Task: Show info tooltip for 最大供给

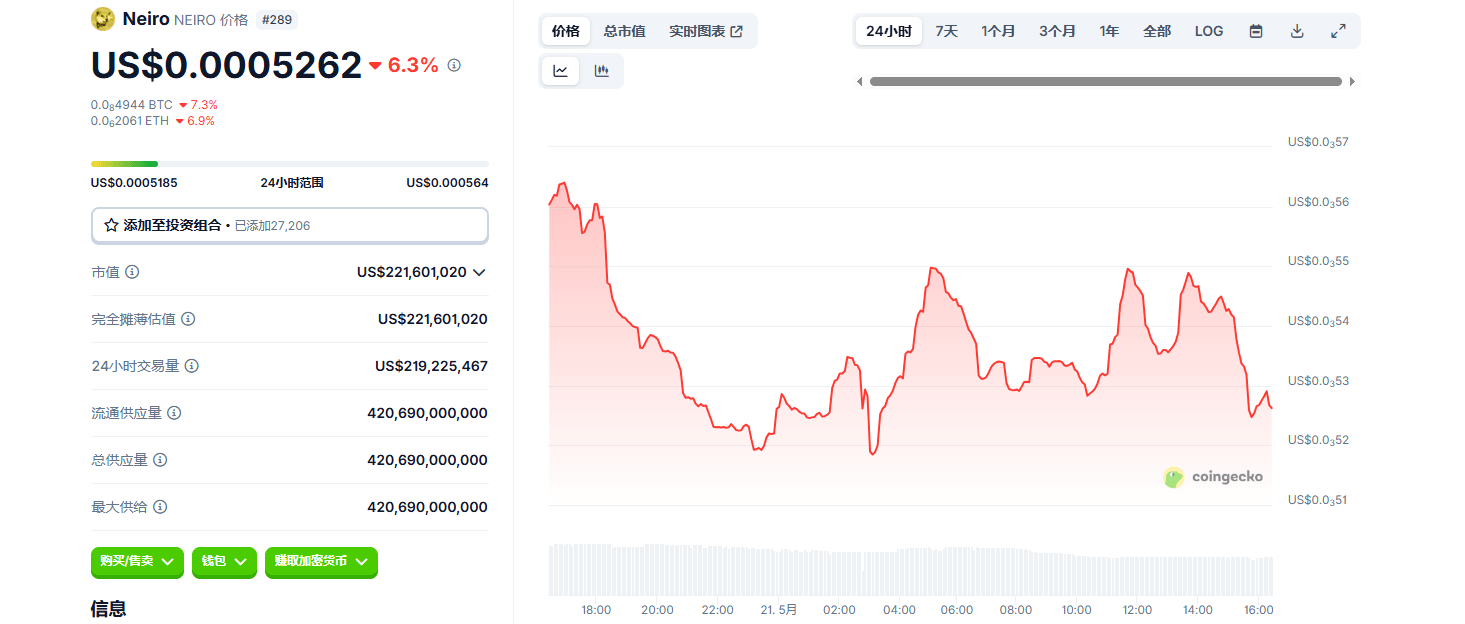Action: pyautogui.click(x=160, y=507)
